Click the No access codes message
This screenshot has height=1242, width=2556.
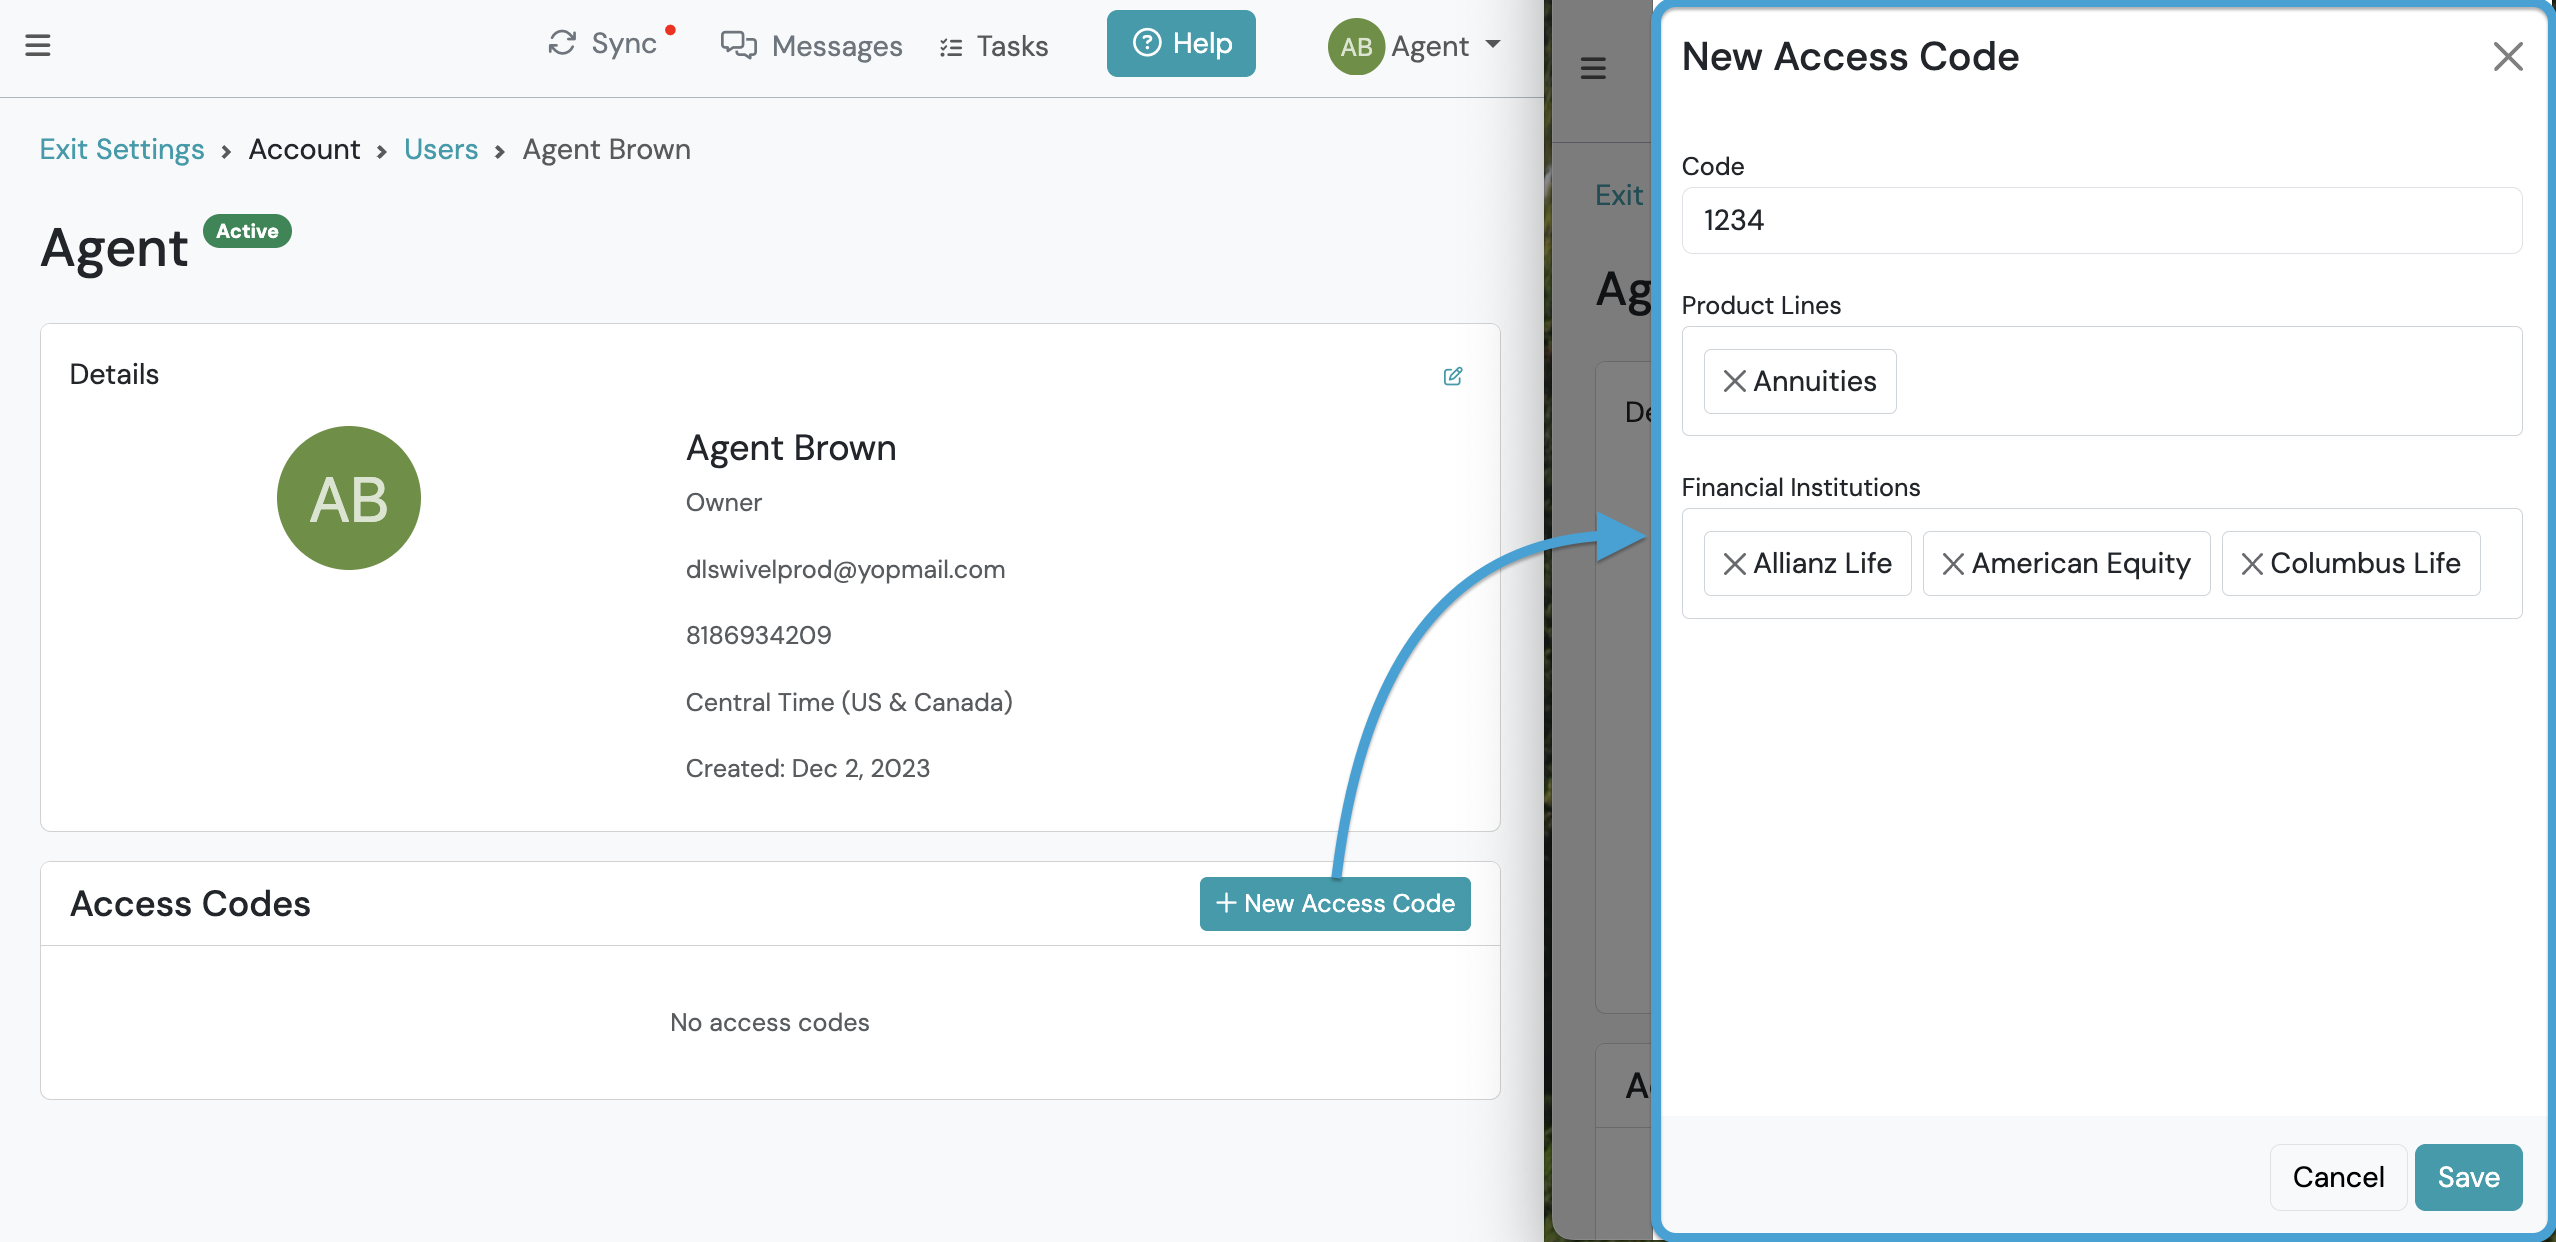[770, 1022]
